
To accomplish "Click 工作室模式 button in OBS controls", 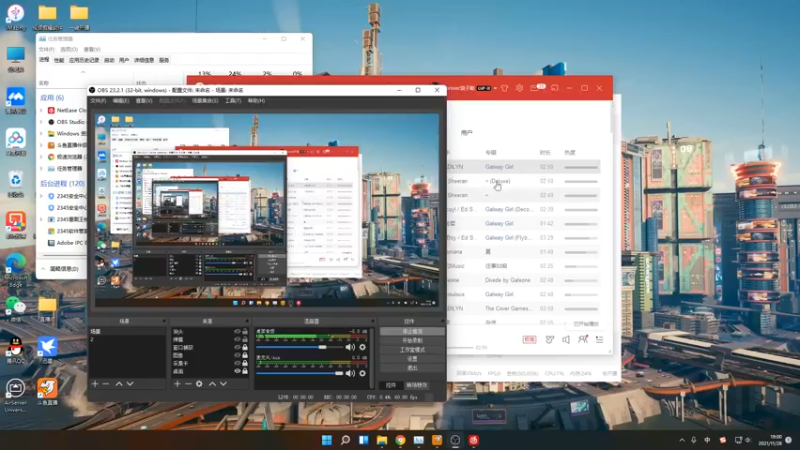I will pos(412,349).
